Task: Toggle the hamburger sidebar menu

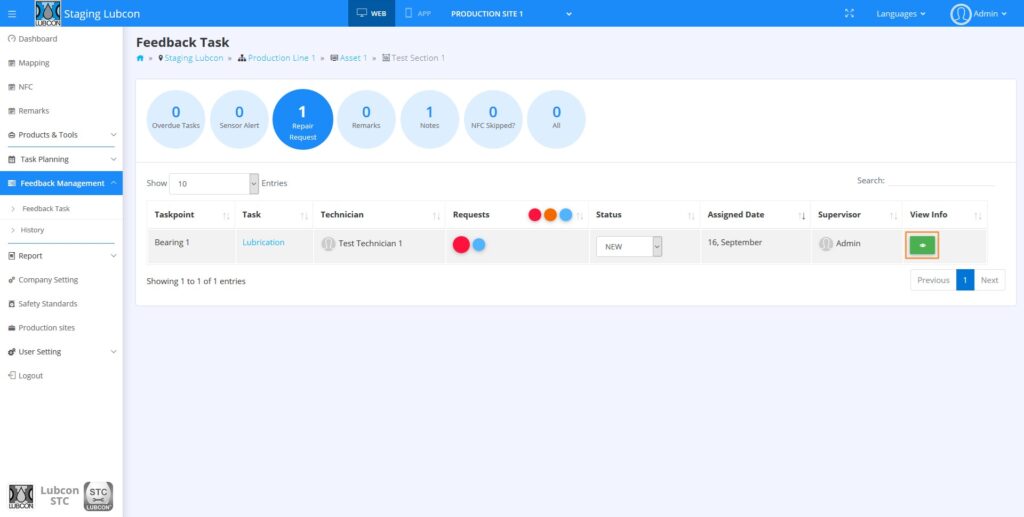Action: point(12,14)
